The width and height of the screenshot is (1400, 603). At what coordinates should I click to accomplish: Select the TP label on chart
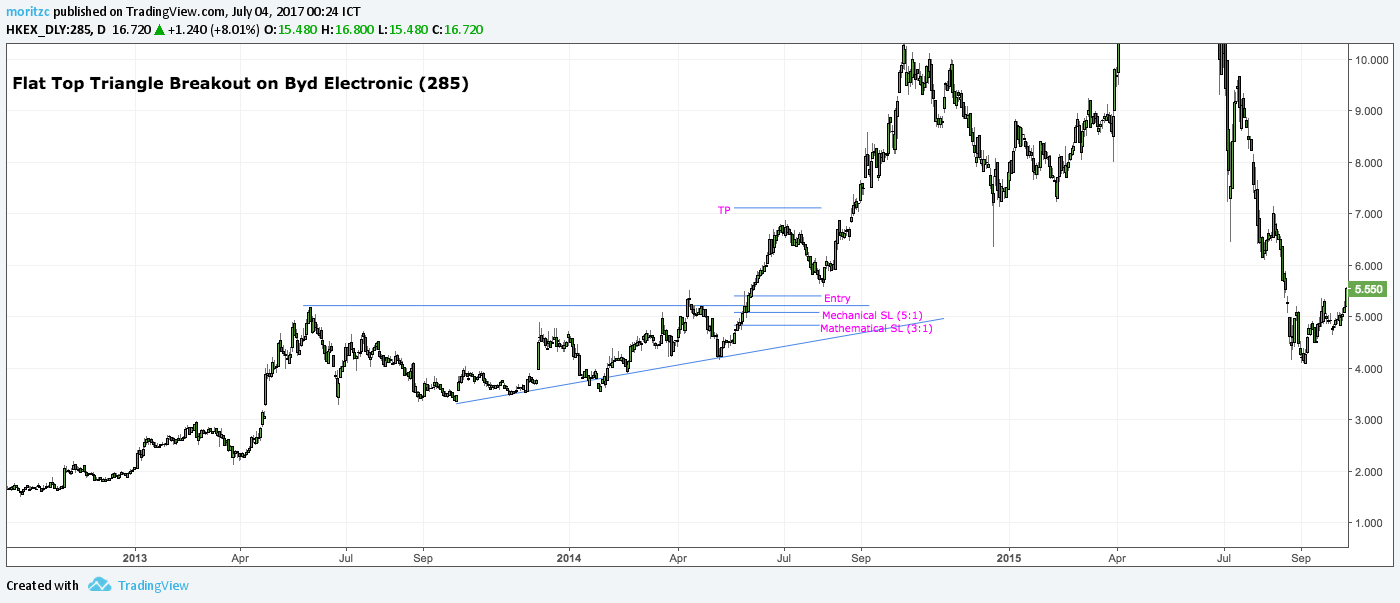(x=724, y=210)
